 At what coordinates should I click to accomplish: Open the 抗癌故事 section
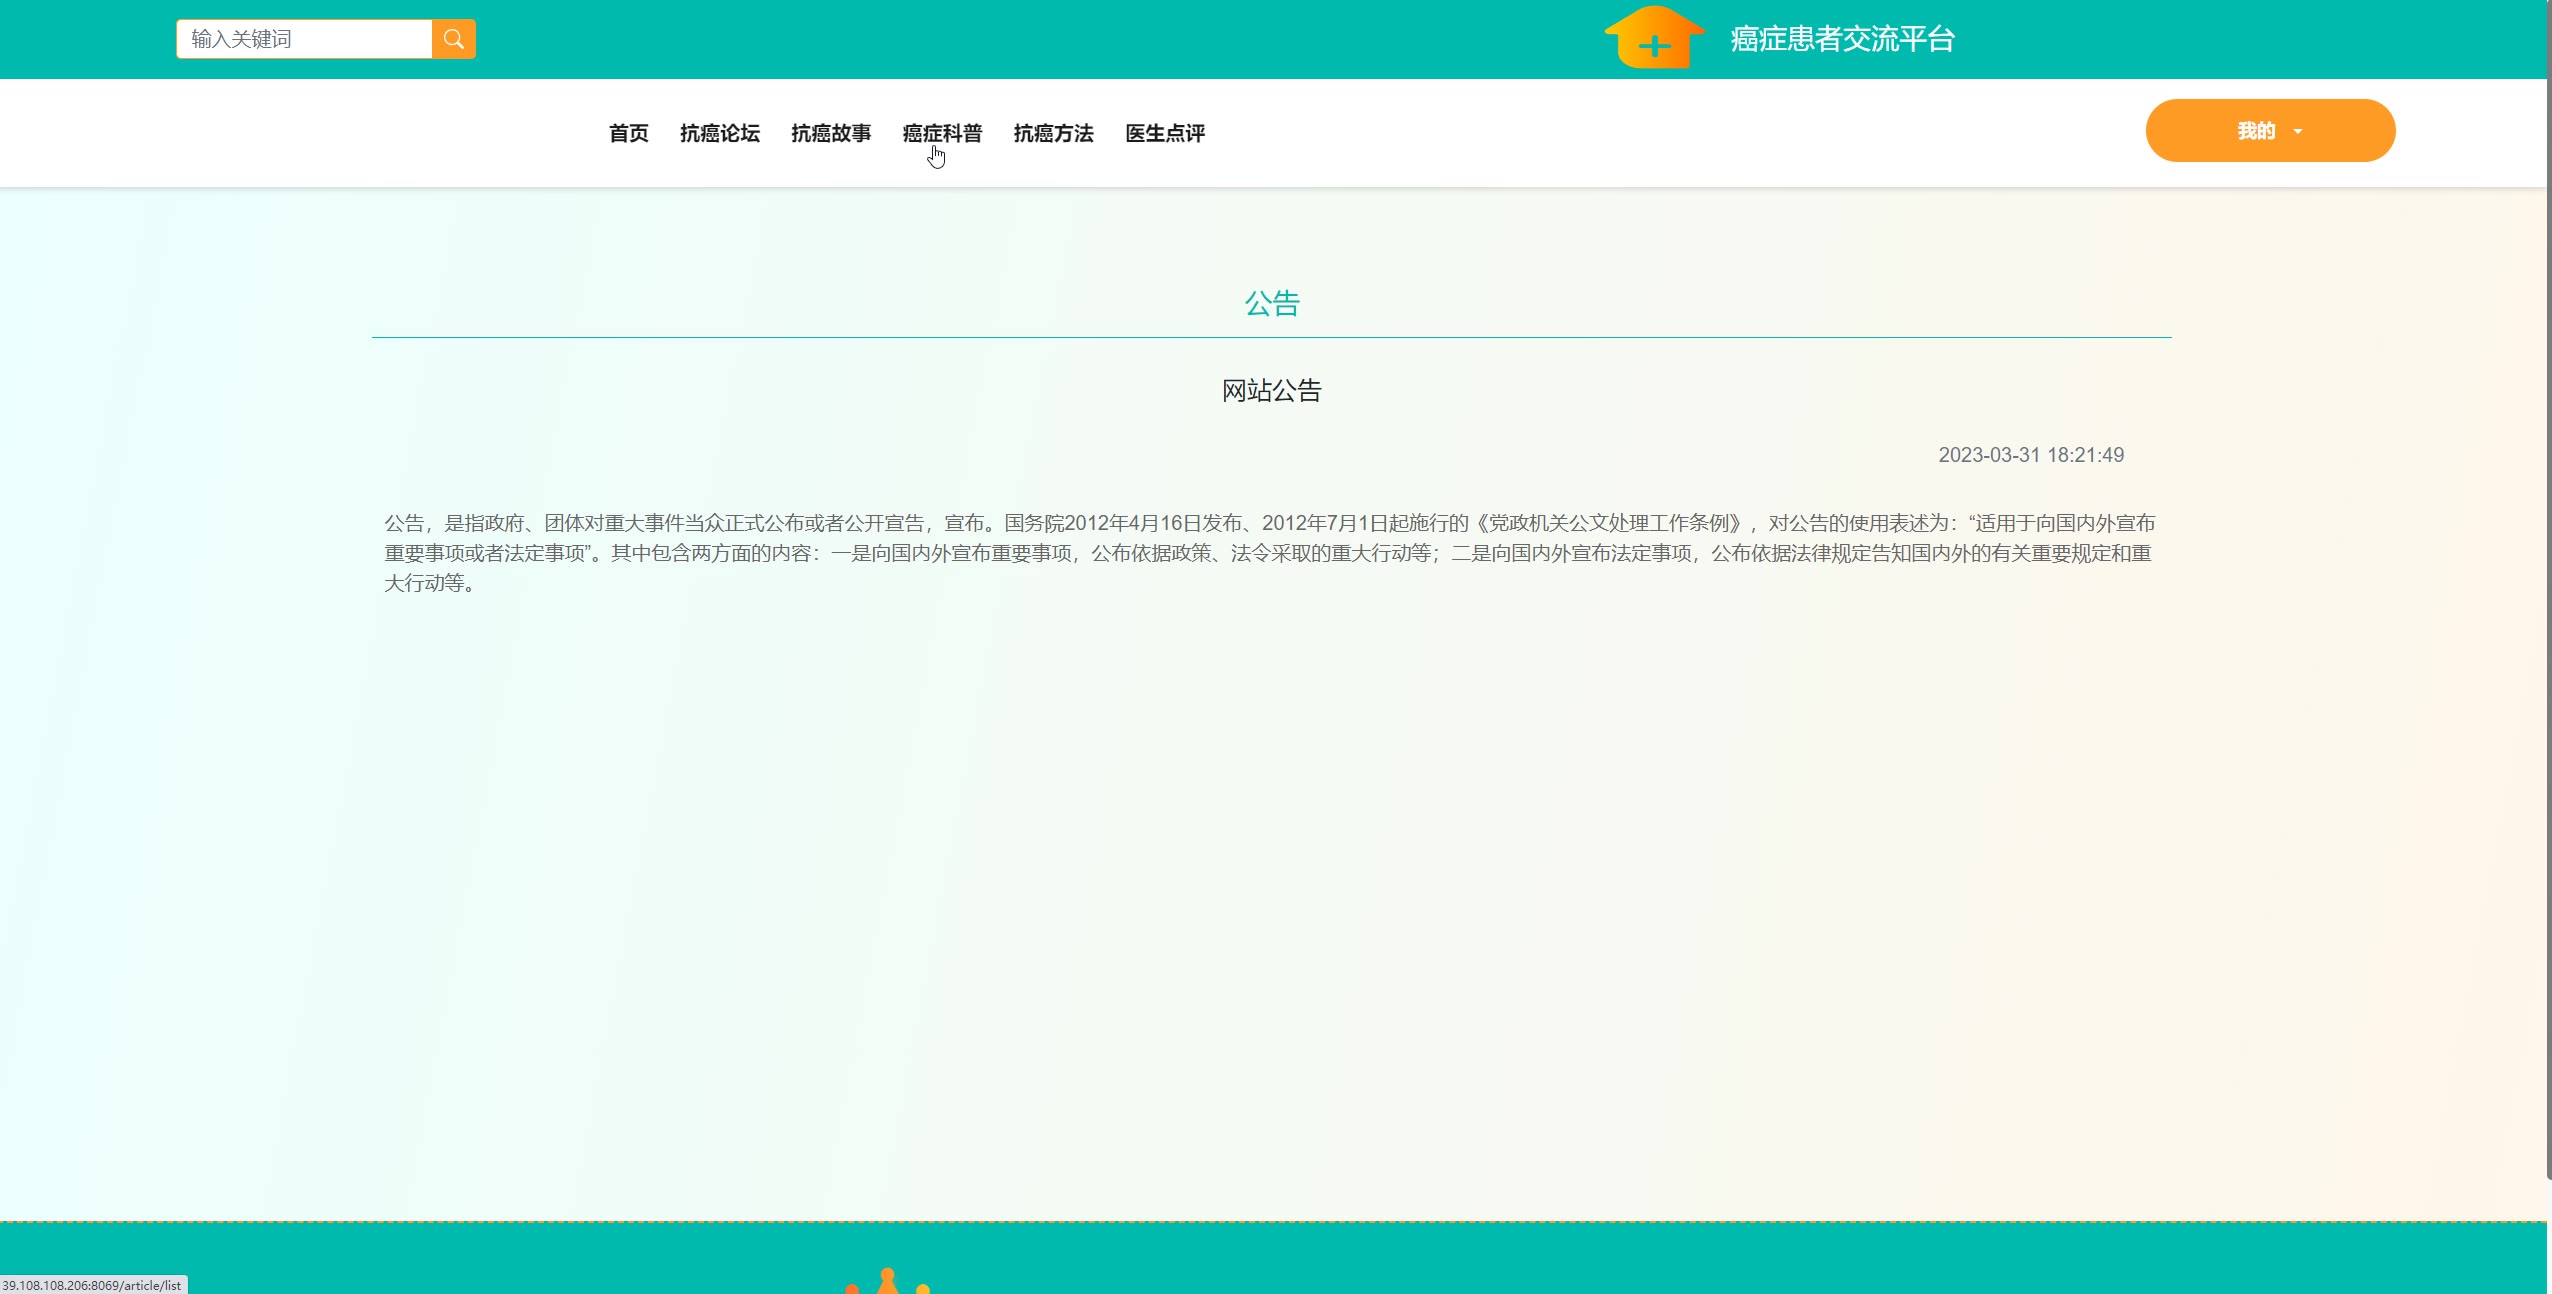(831, 133)
